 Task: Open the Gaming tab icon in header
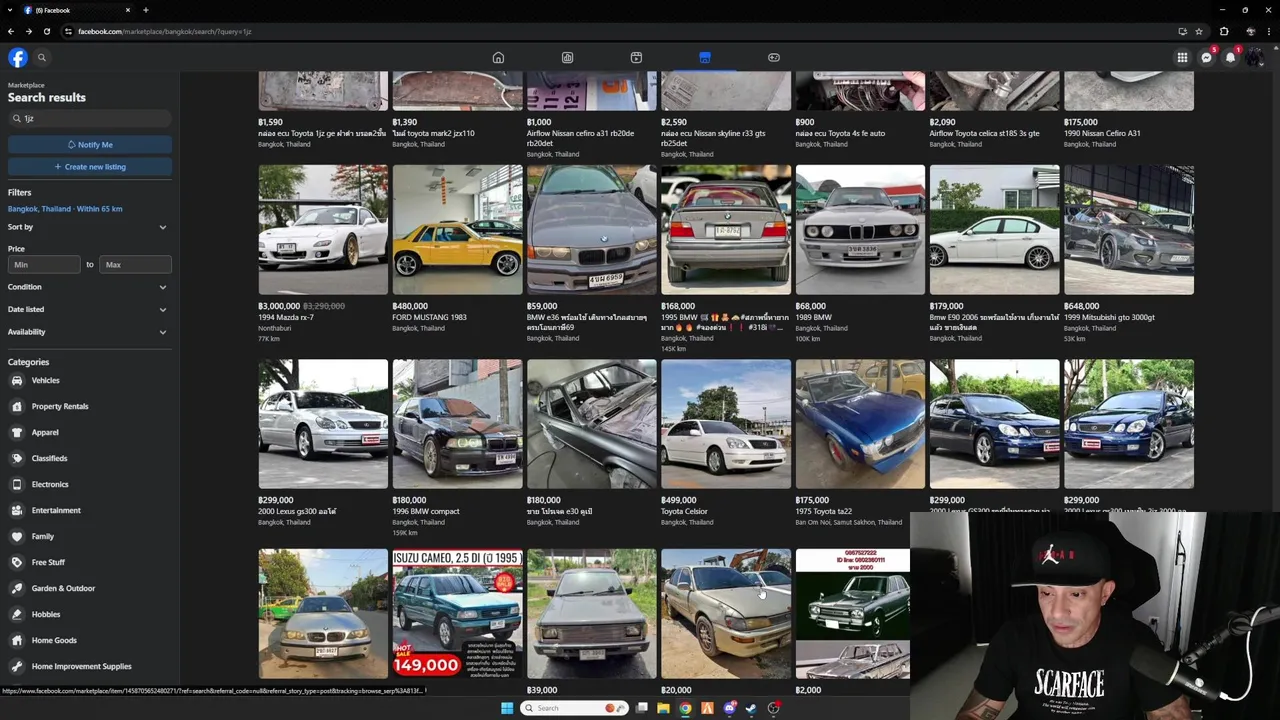tap(774, 57)
